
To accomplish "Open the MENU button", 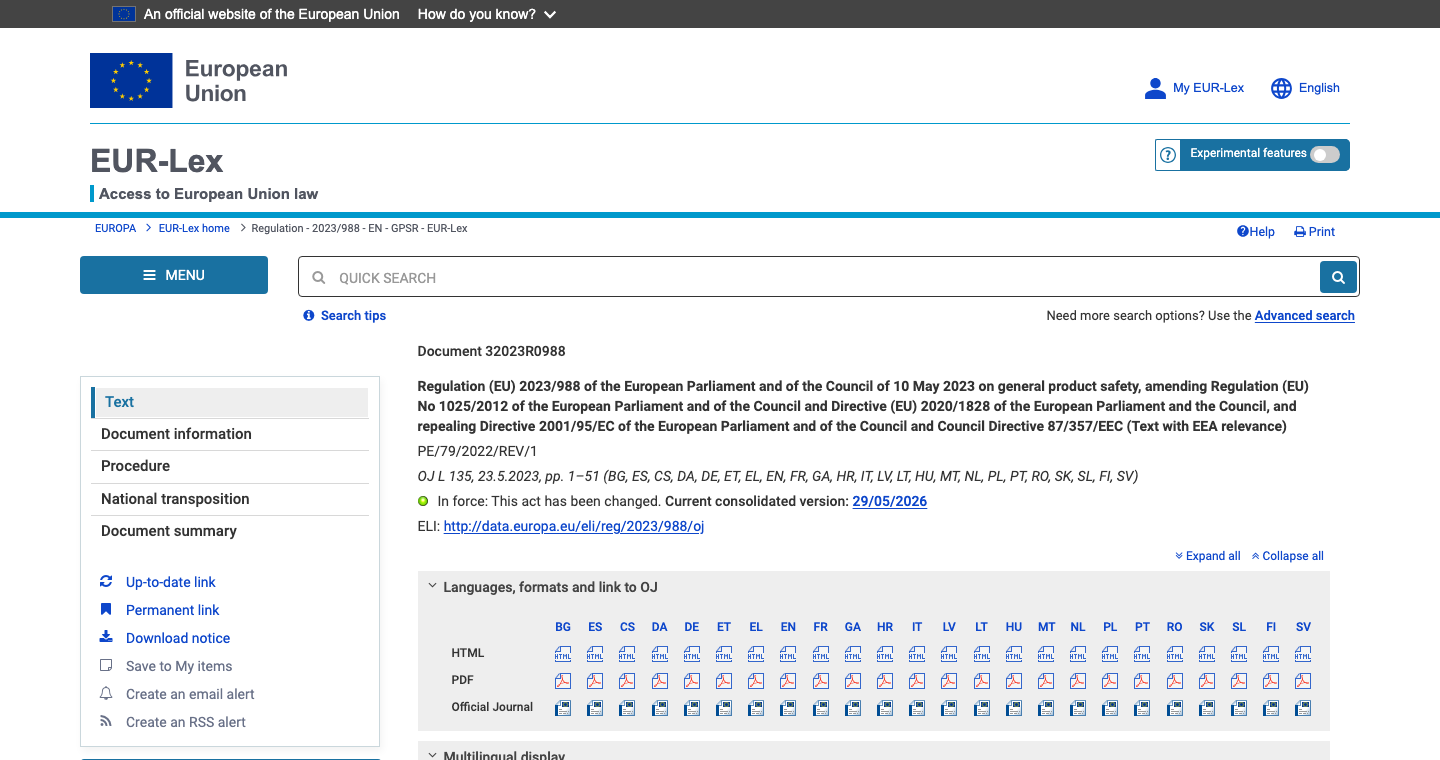I will tap(174, 275).
